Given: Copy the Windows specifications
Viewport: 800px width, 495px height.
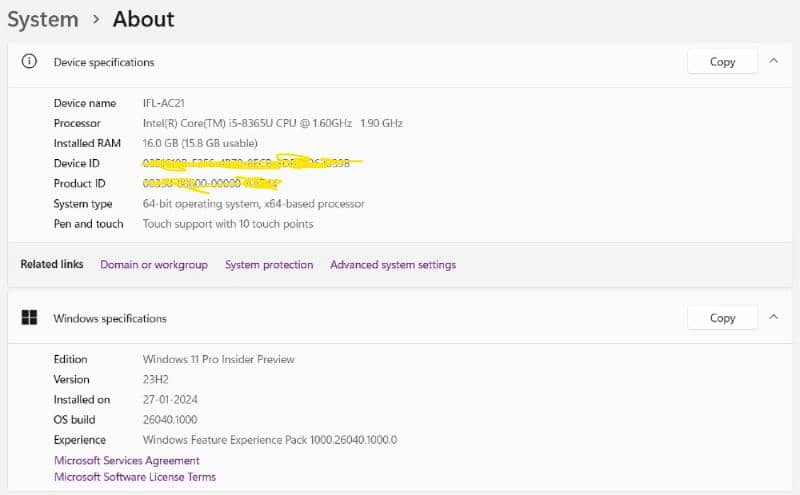Looking at the screenshot, I should 722,318.
